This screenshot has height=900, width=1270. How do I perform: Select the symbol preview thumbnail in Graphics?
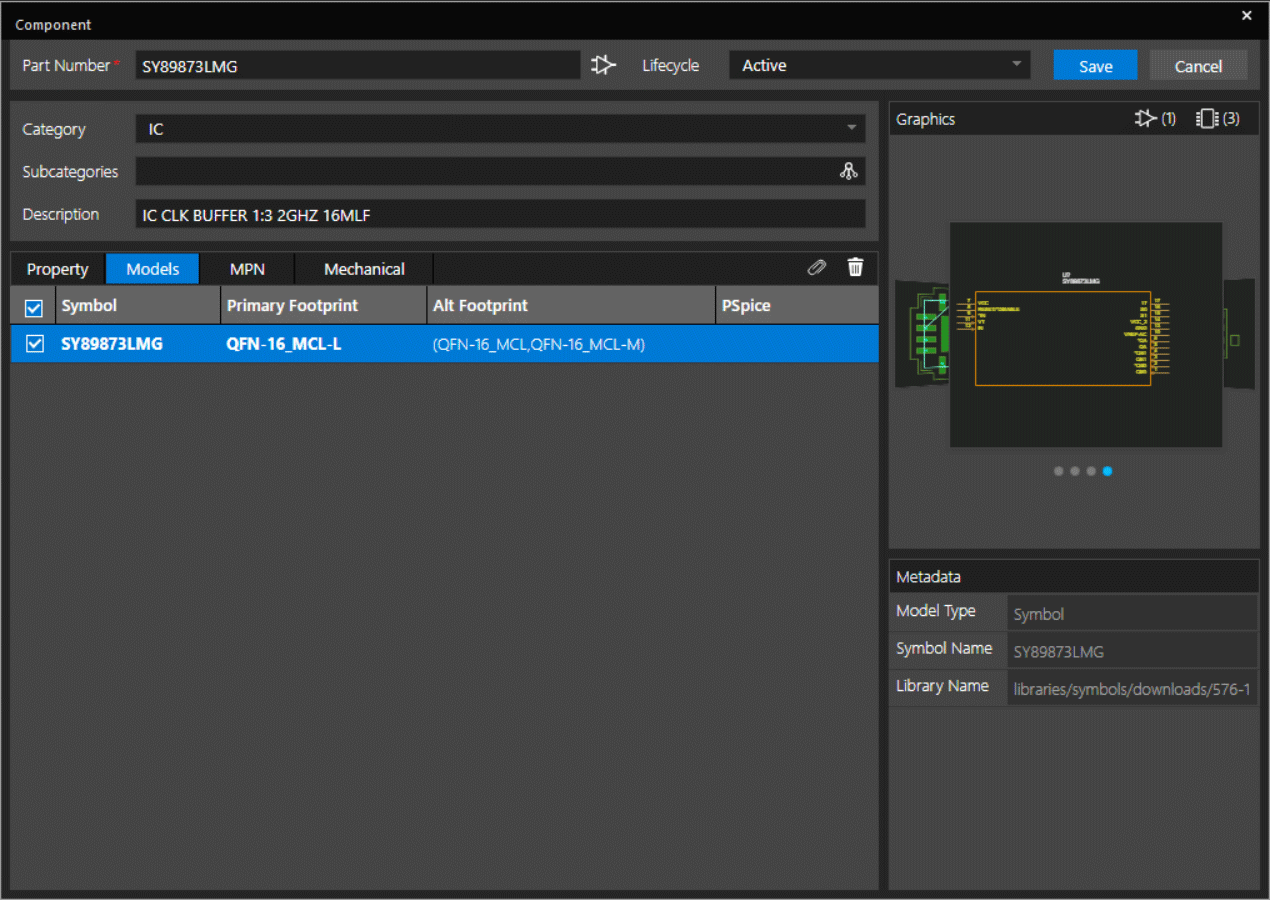[x=1085, y=334]
